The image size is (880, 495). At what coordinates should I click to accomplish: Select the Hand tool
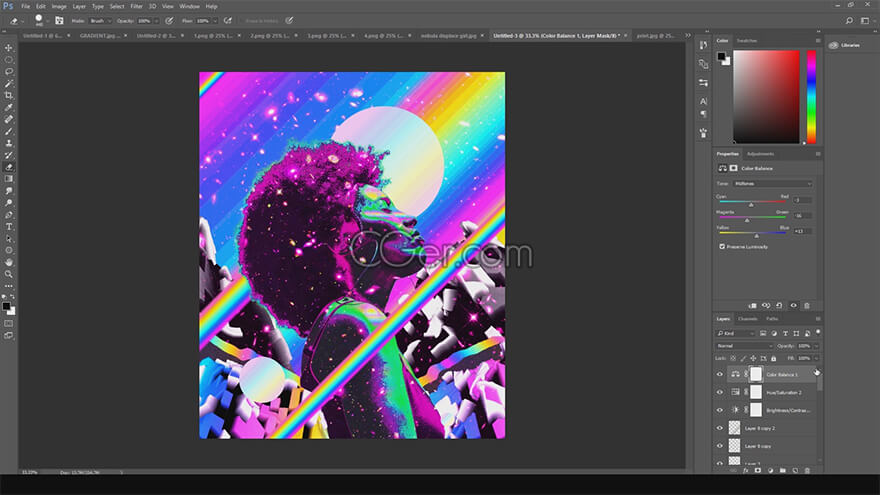(8, 262)
